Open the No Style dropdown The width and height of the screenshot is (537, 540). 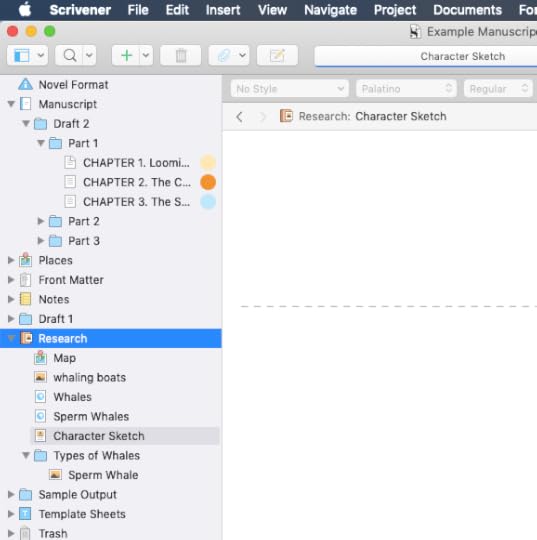click(290, 89)
